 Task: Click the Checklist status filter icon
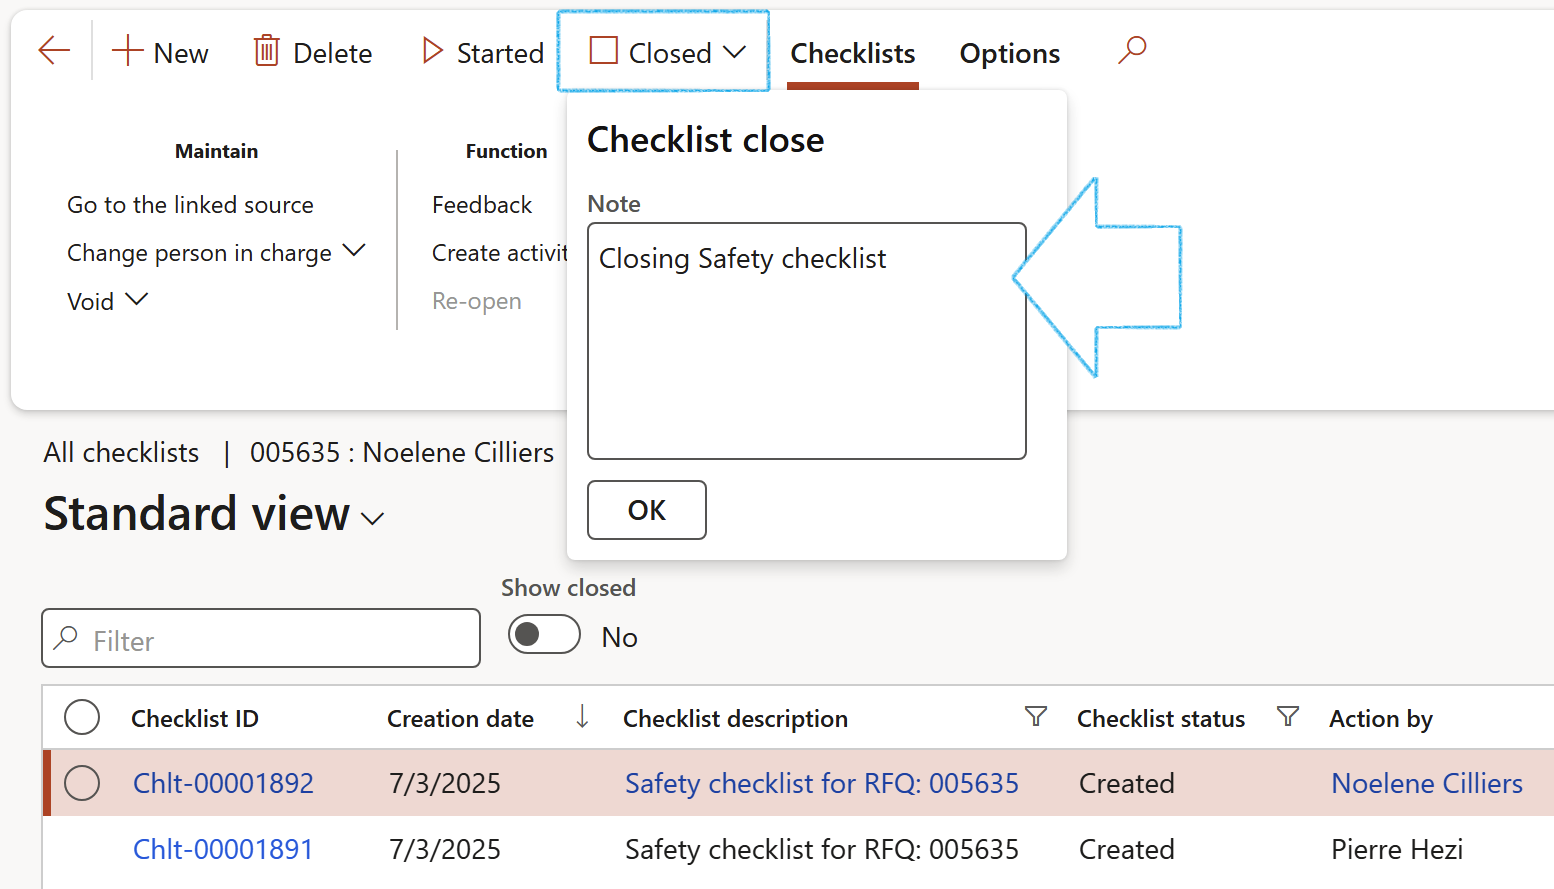(1288, 717)
